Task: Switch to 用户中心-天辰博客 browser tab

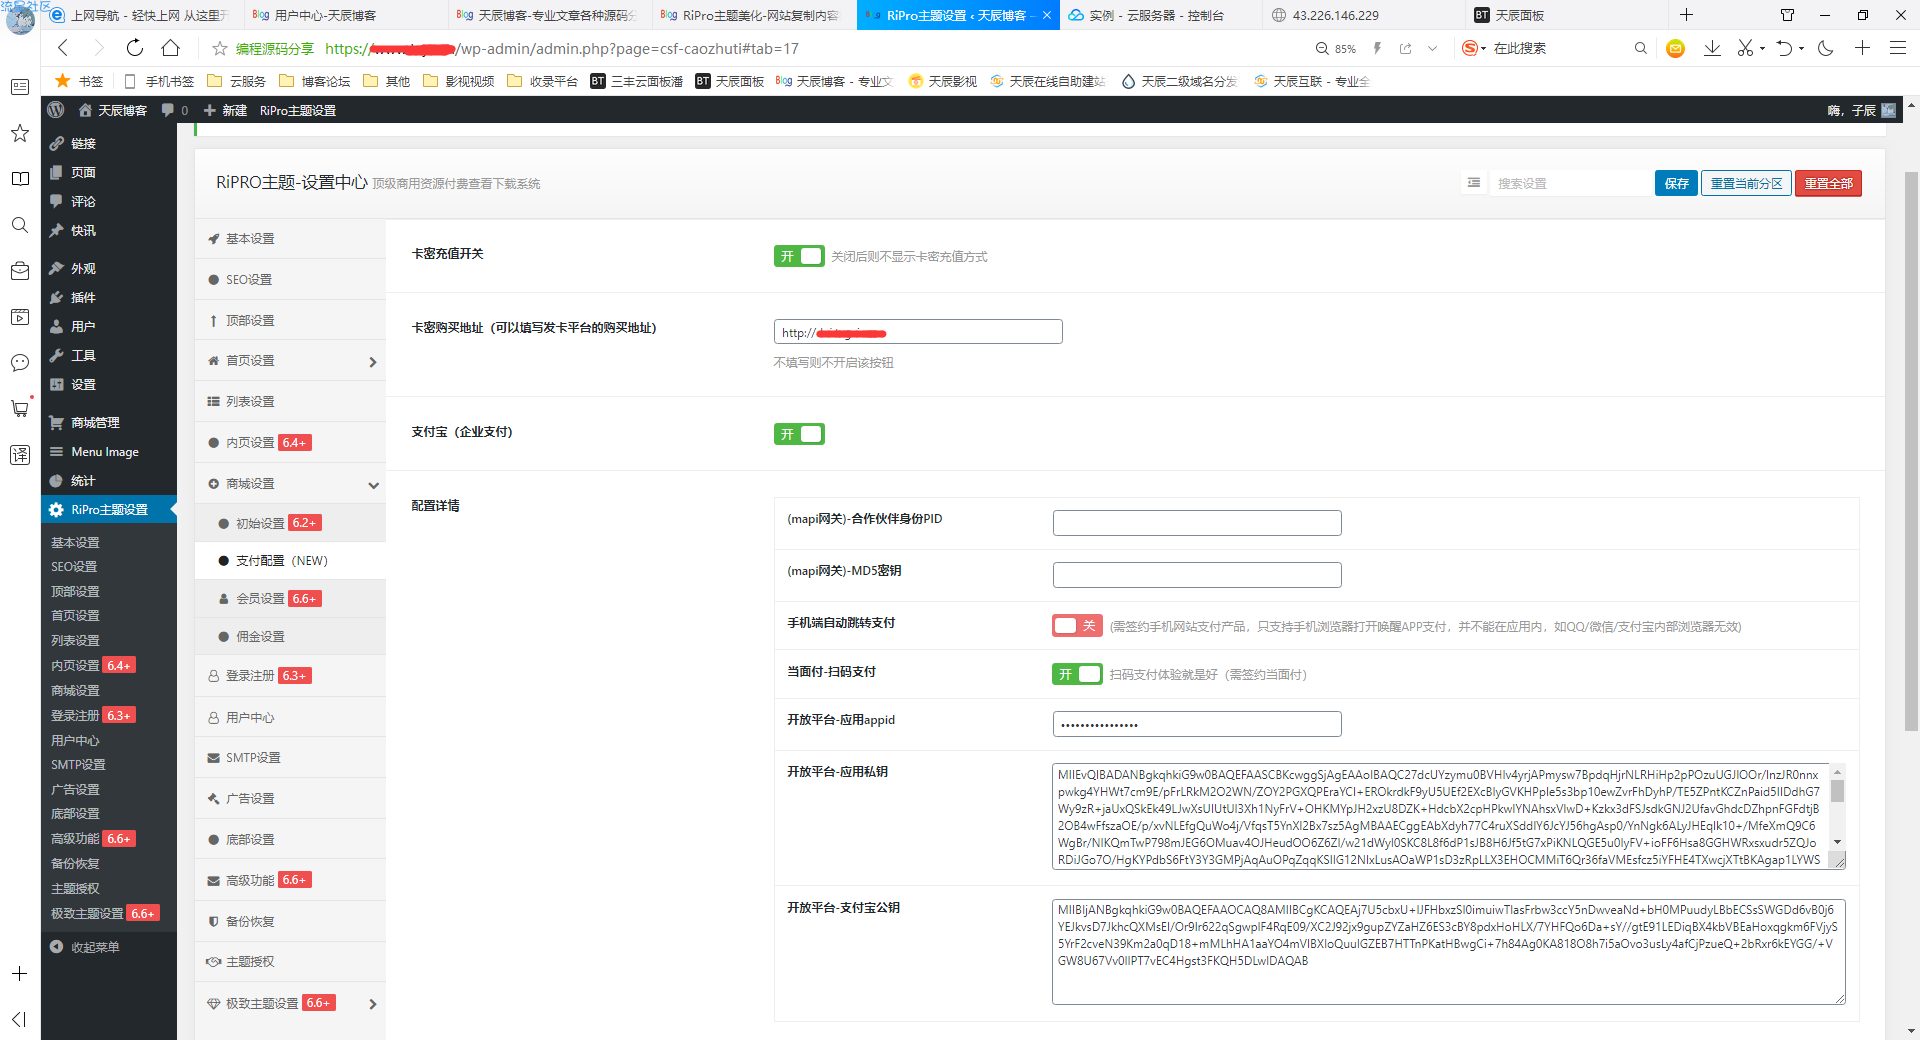Action: coord(346,15)
